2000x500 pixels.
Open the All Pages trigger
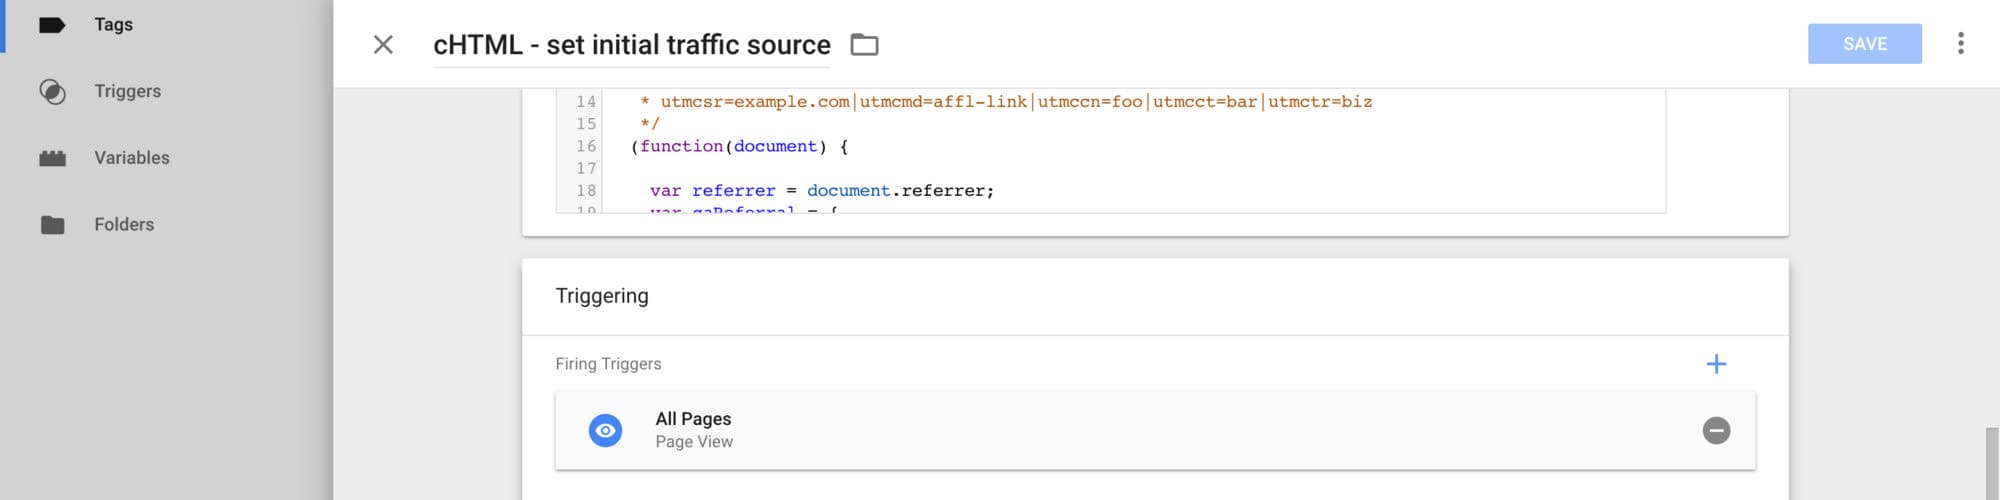(1155, 430)
